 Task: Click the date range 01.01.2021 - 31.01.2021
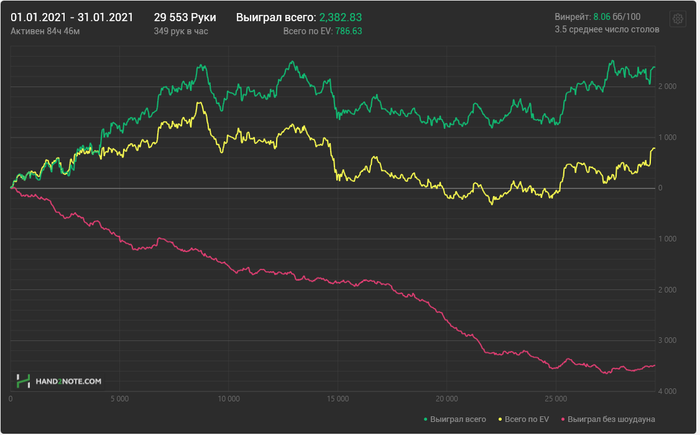point(72,17)
